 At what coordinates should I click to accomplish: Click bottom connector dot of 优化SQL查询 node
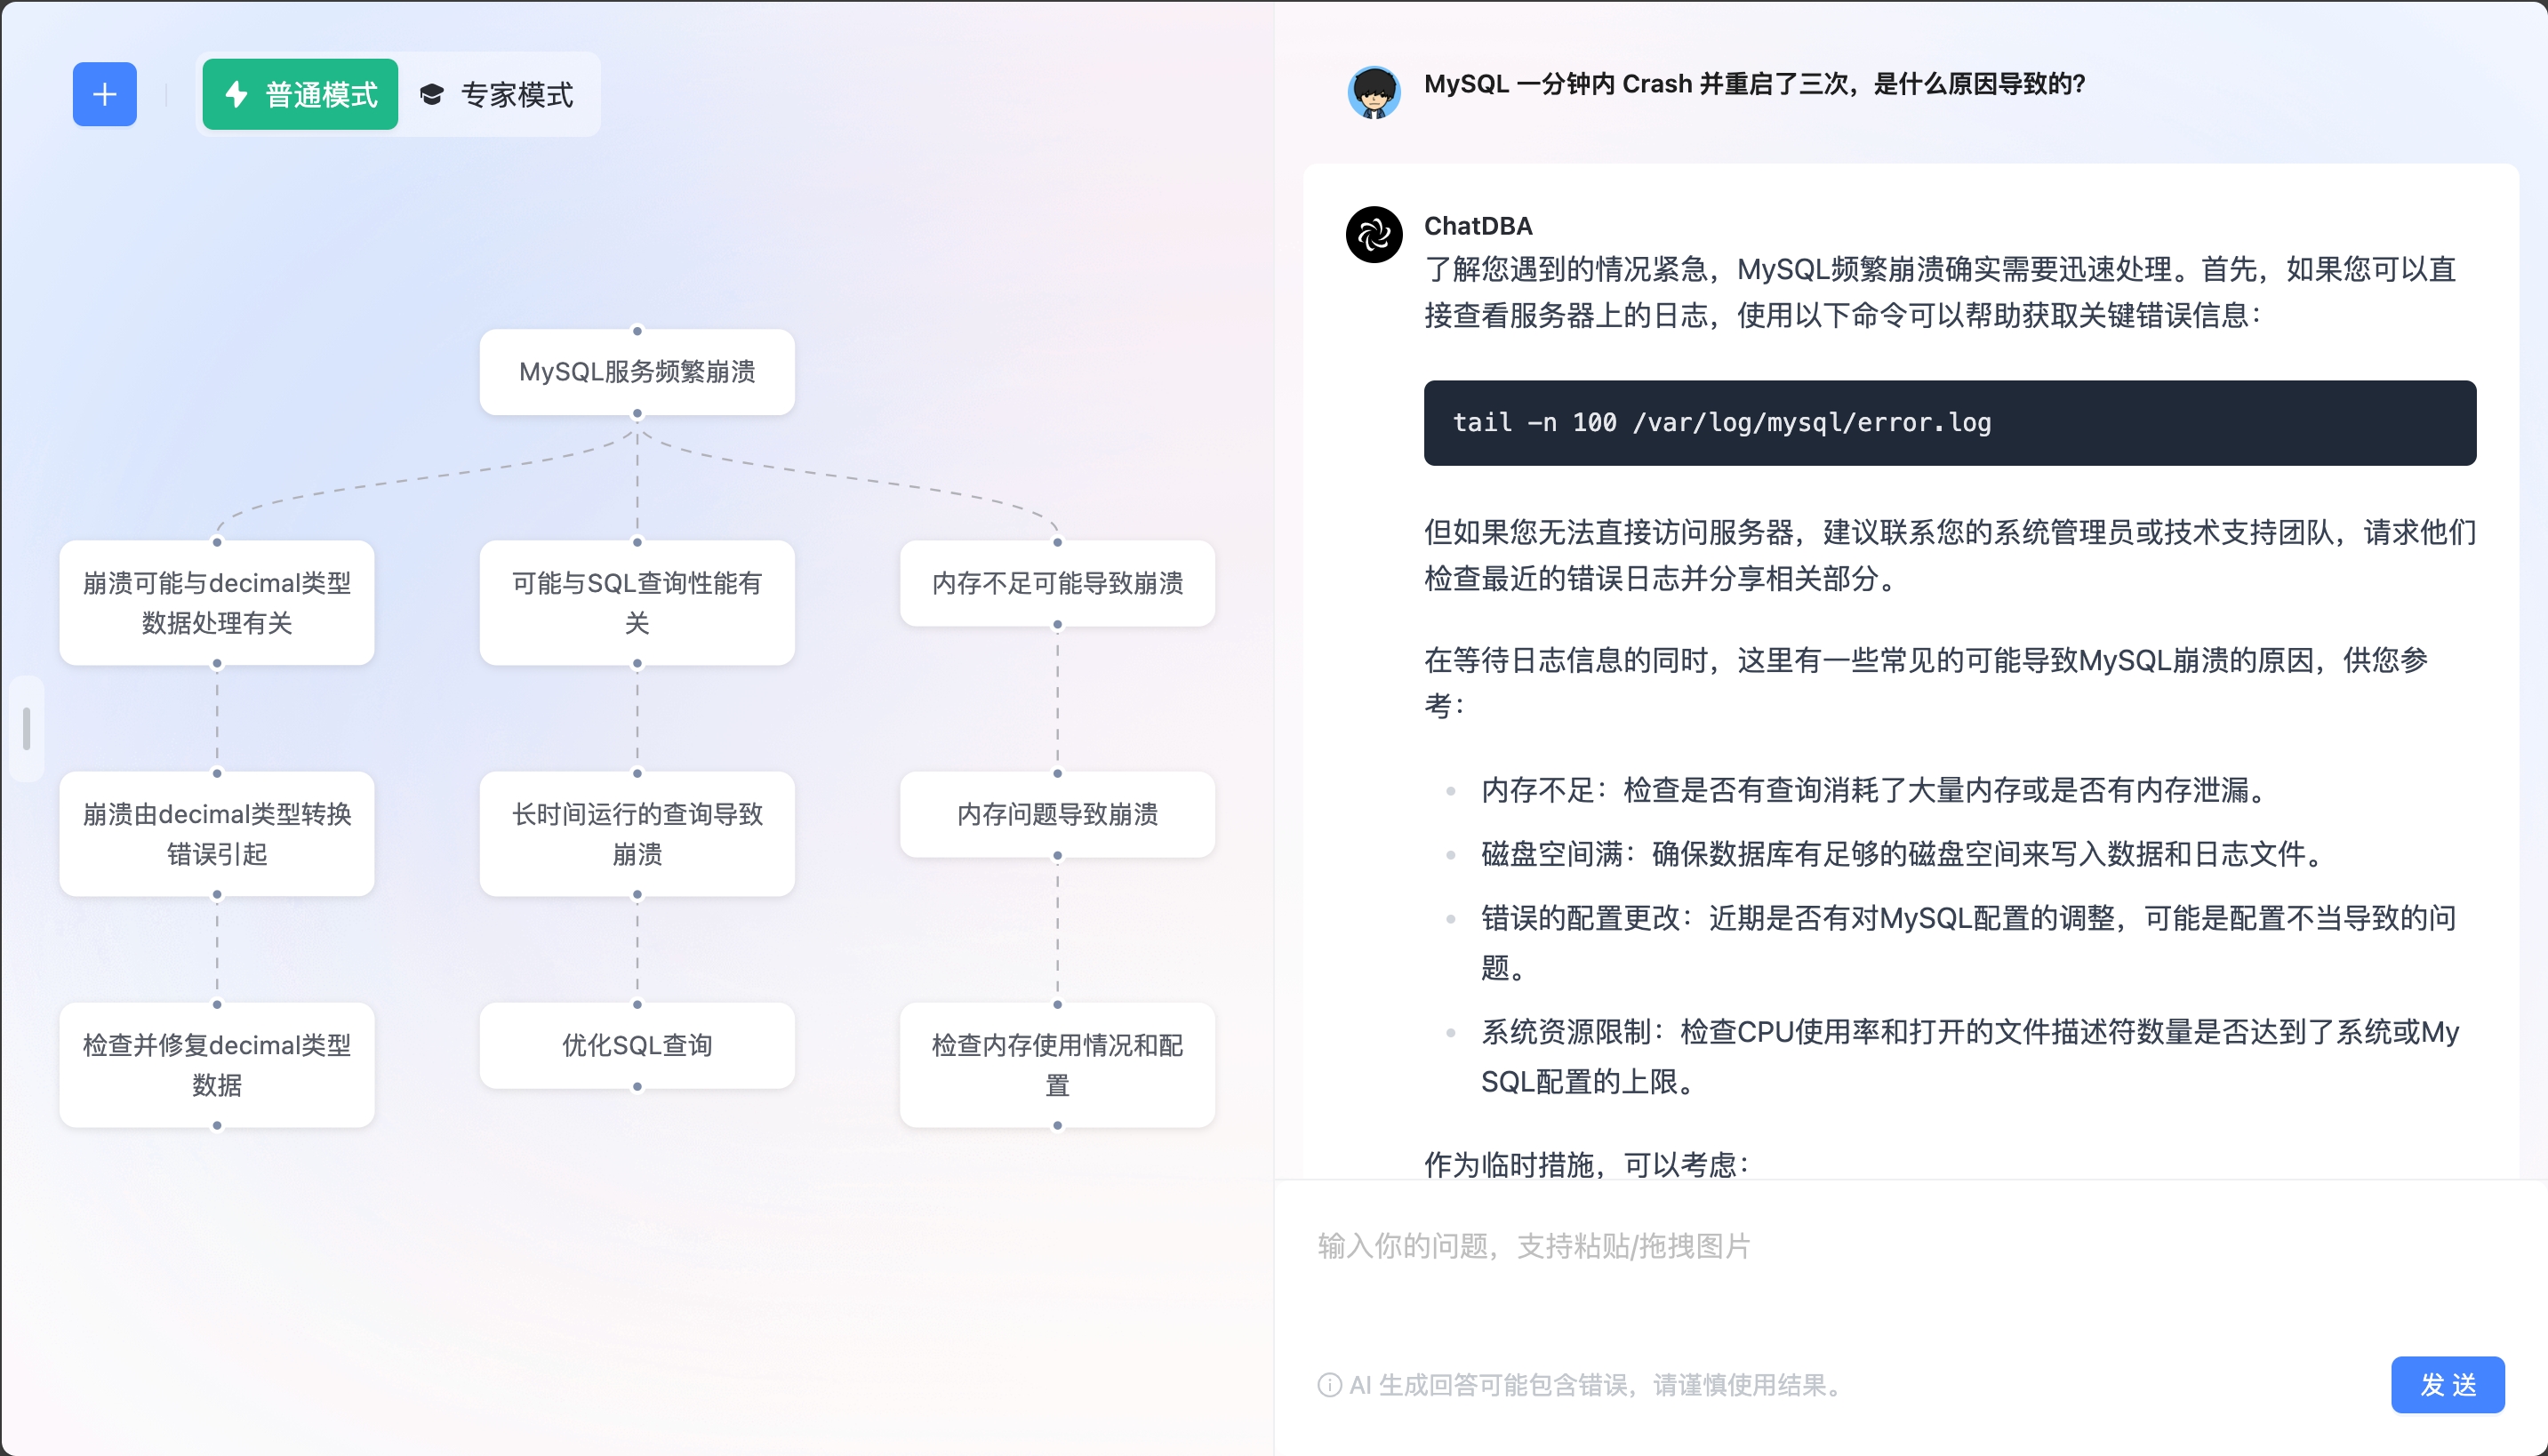click(x=637, y=1087)
